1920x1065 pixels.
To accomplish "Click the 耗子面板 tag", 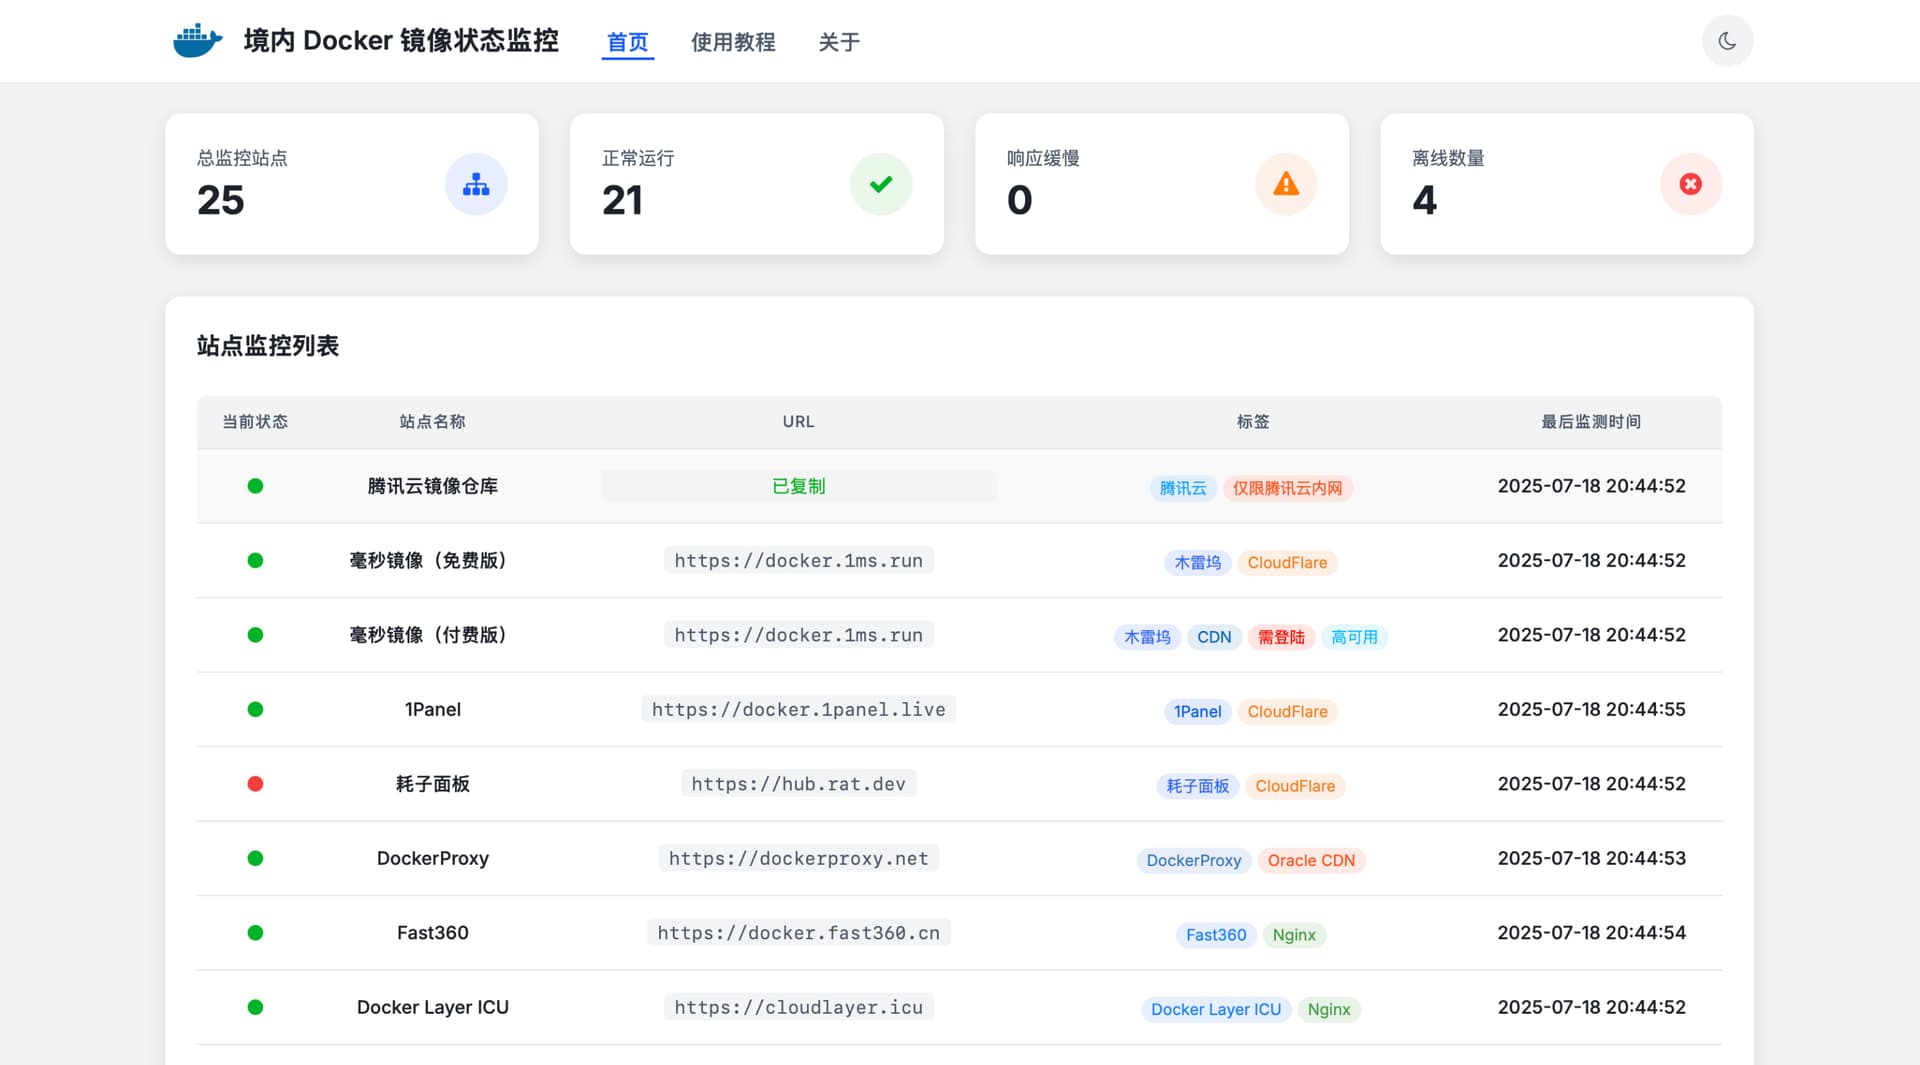I will (1198, 786).
